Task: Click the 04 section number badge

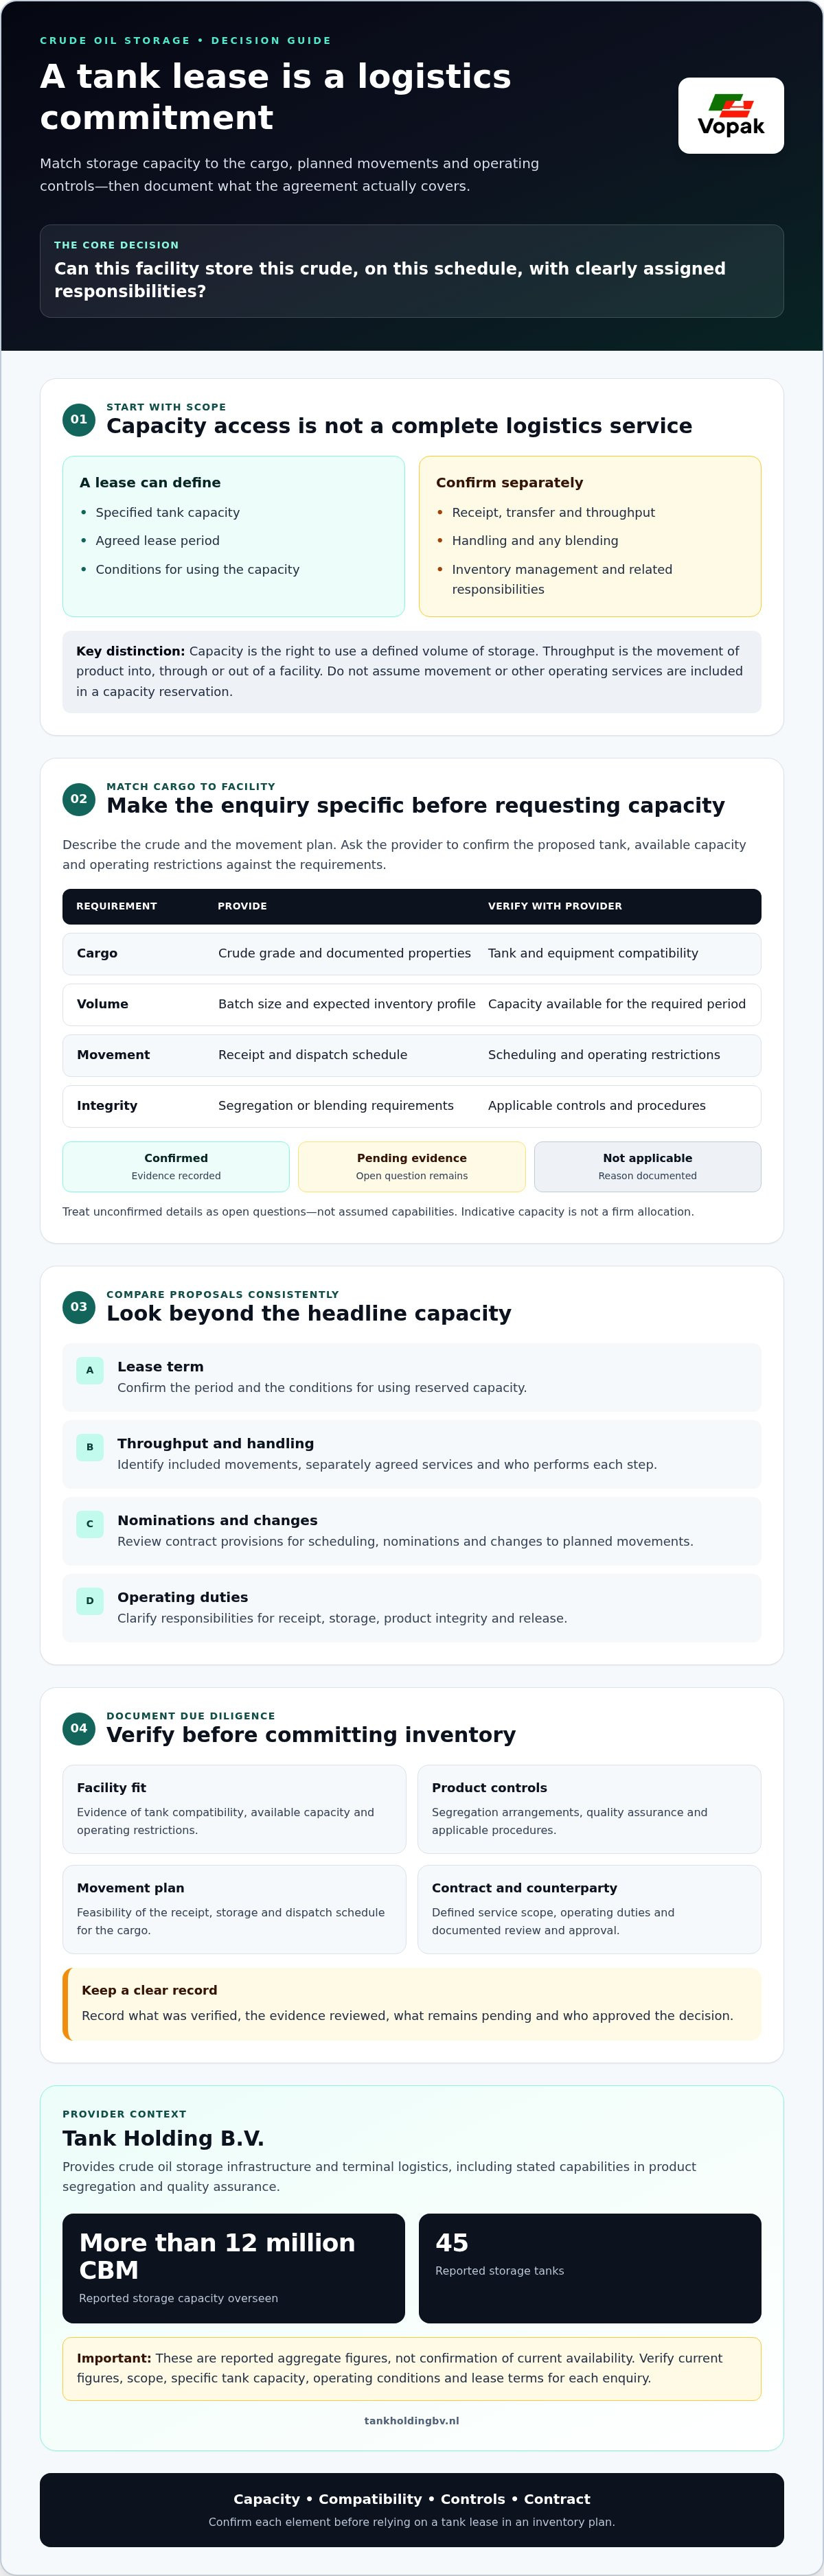Action: point(79,1728)
